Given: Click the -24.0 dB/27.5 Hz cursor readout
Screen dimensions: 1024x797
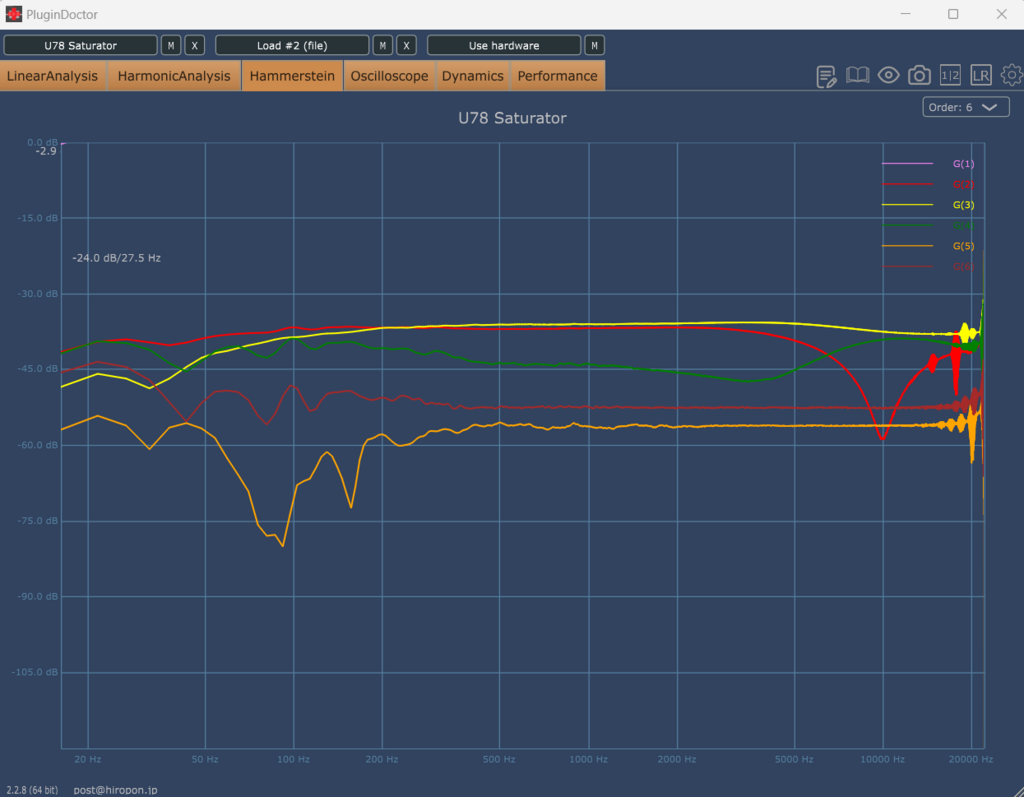Looking at the screenshot, I should coord(116,258).
